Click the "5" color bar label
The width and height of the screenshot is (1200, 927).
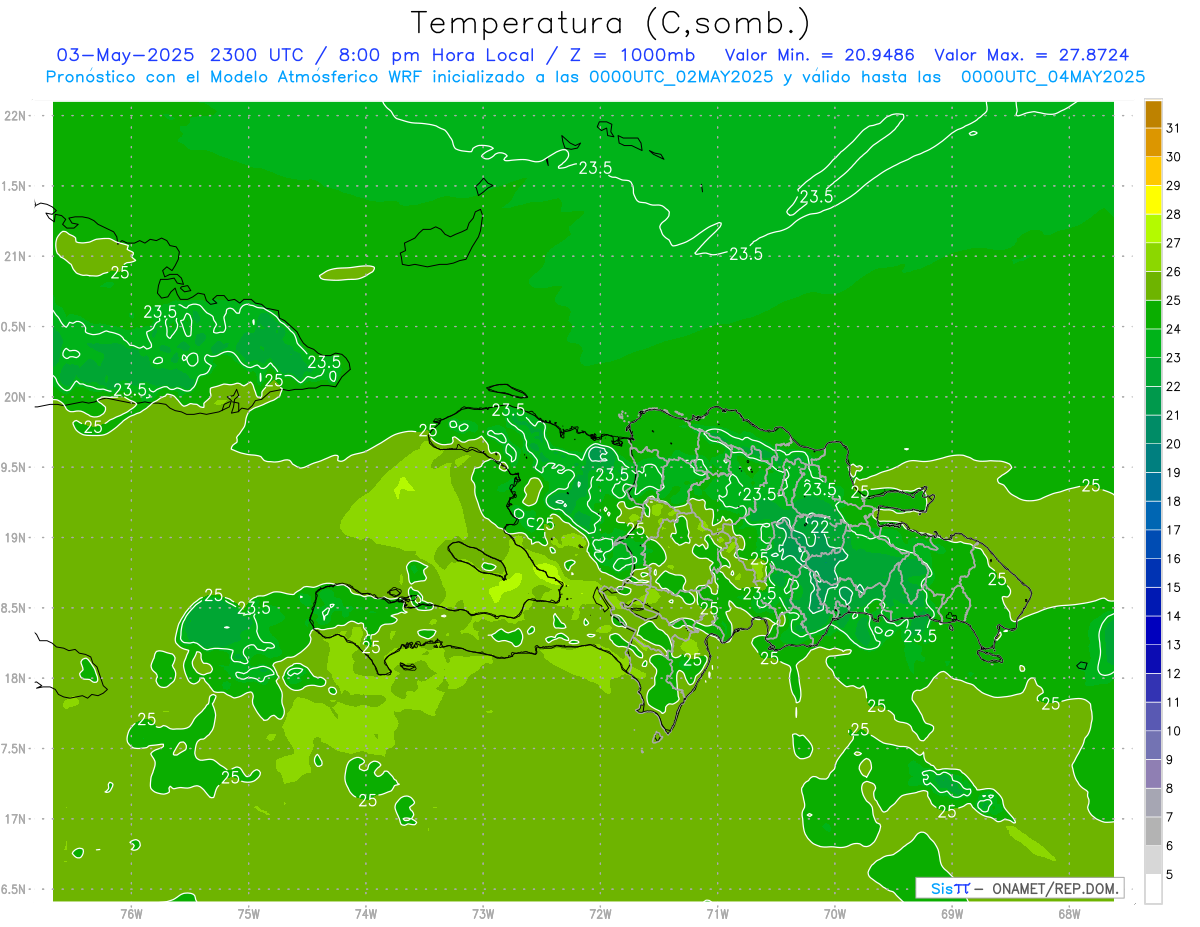coord(1170,875)
